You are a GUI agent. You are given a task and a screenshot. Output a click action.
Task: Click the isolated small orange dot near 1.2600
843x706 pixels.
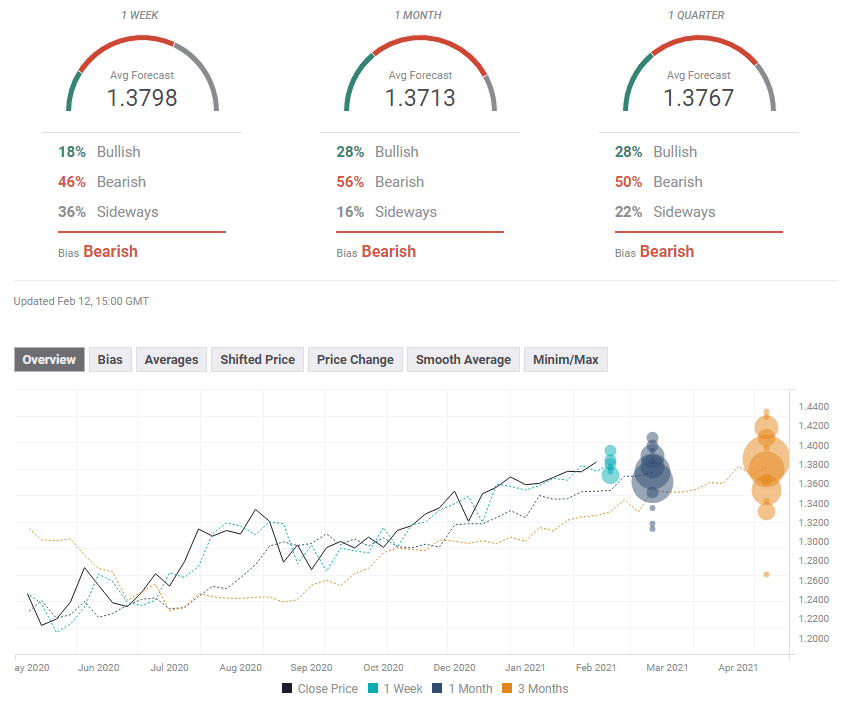tap(766, 574)
